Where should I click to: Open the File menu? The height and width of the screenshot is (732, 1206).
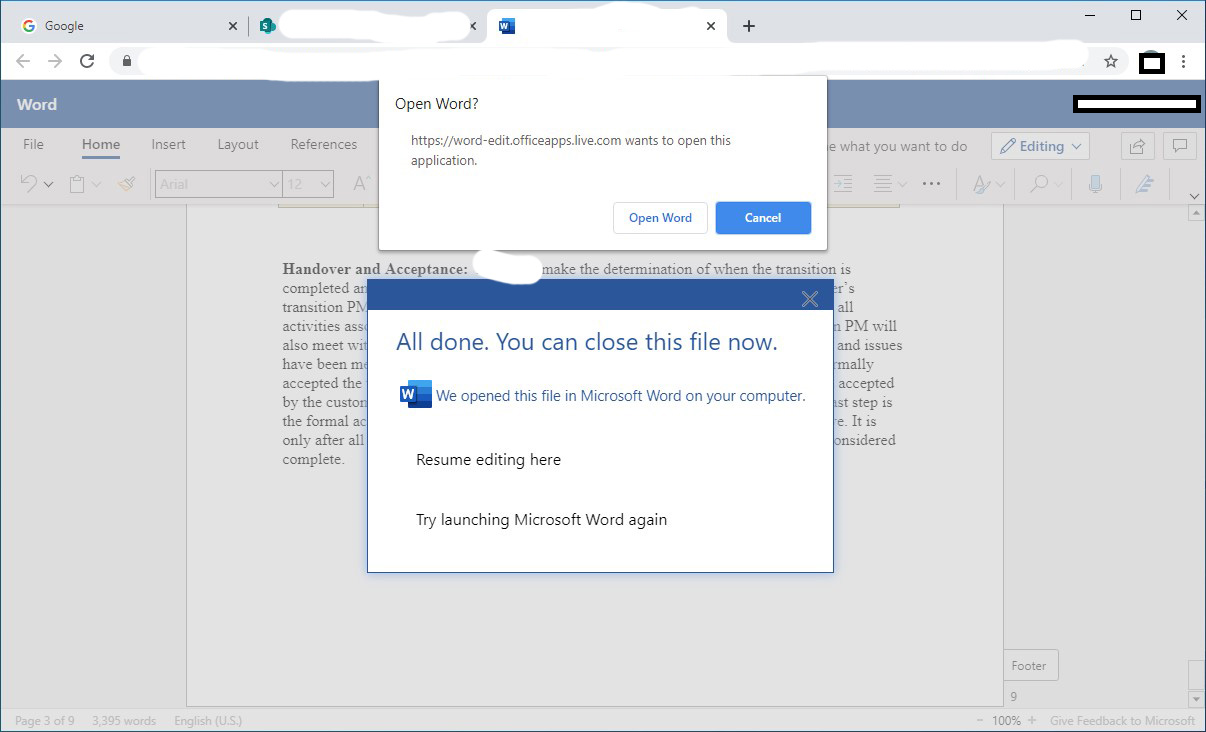tap(33, 145)
